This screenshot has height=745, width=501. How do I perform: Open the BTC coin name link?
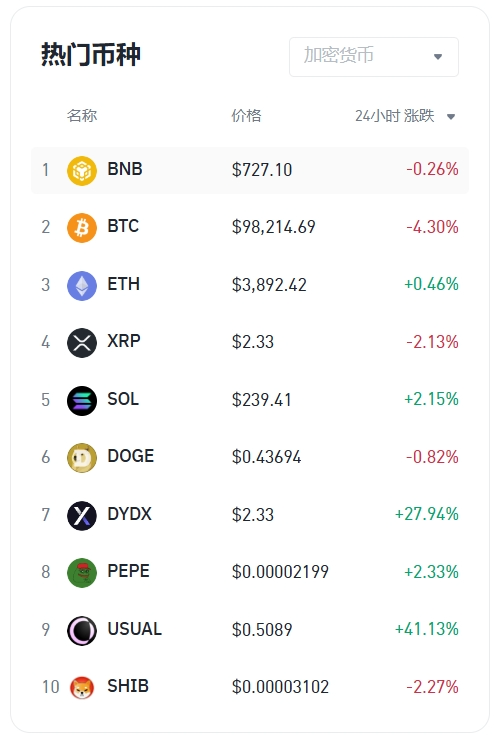click(x=123, y=226)
